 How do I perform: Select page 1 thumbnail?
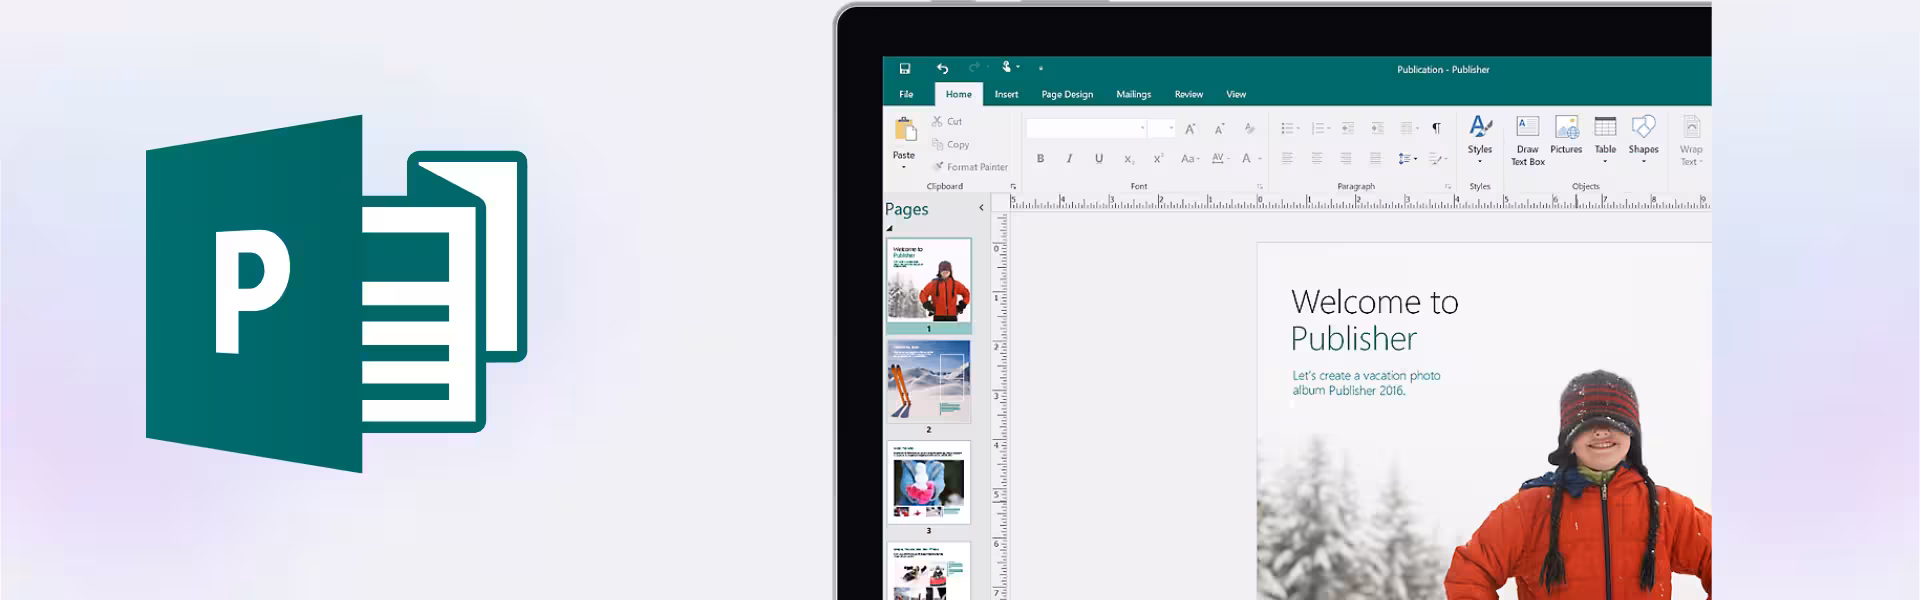(928, 281)
